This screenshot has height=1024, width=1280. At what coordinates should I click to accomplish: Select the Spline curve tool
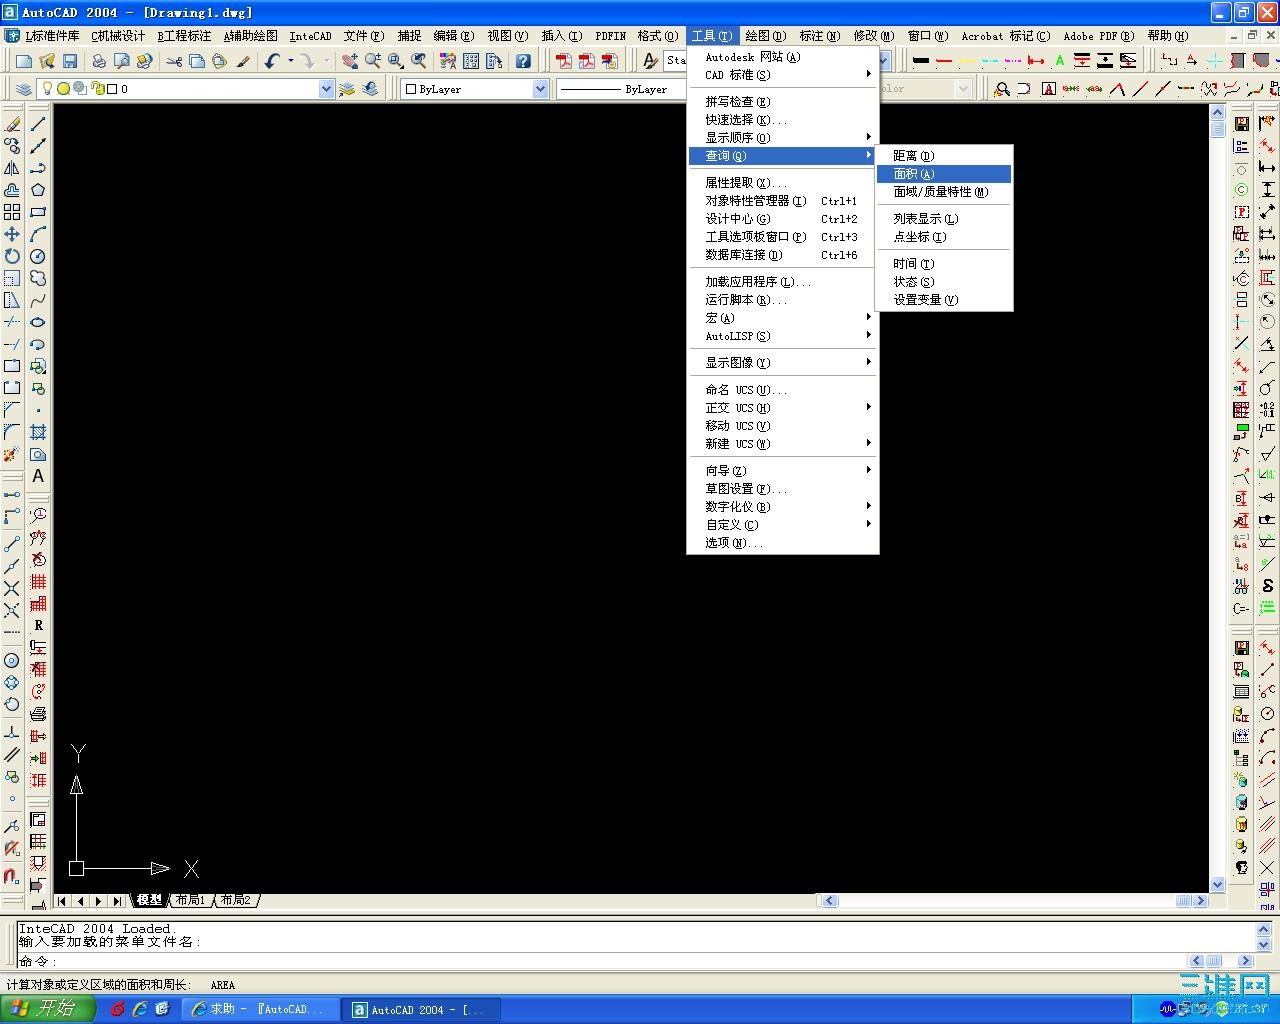pos(38,300)
